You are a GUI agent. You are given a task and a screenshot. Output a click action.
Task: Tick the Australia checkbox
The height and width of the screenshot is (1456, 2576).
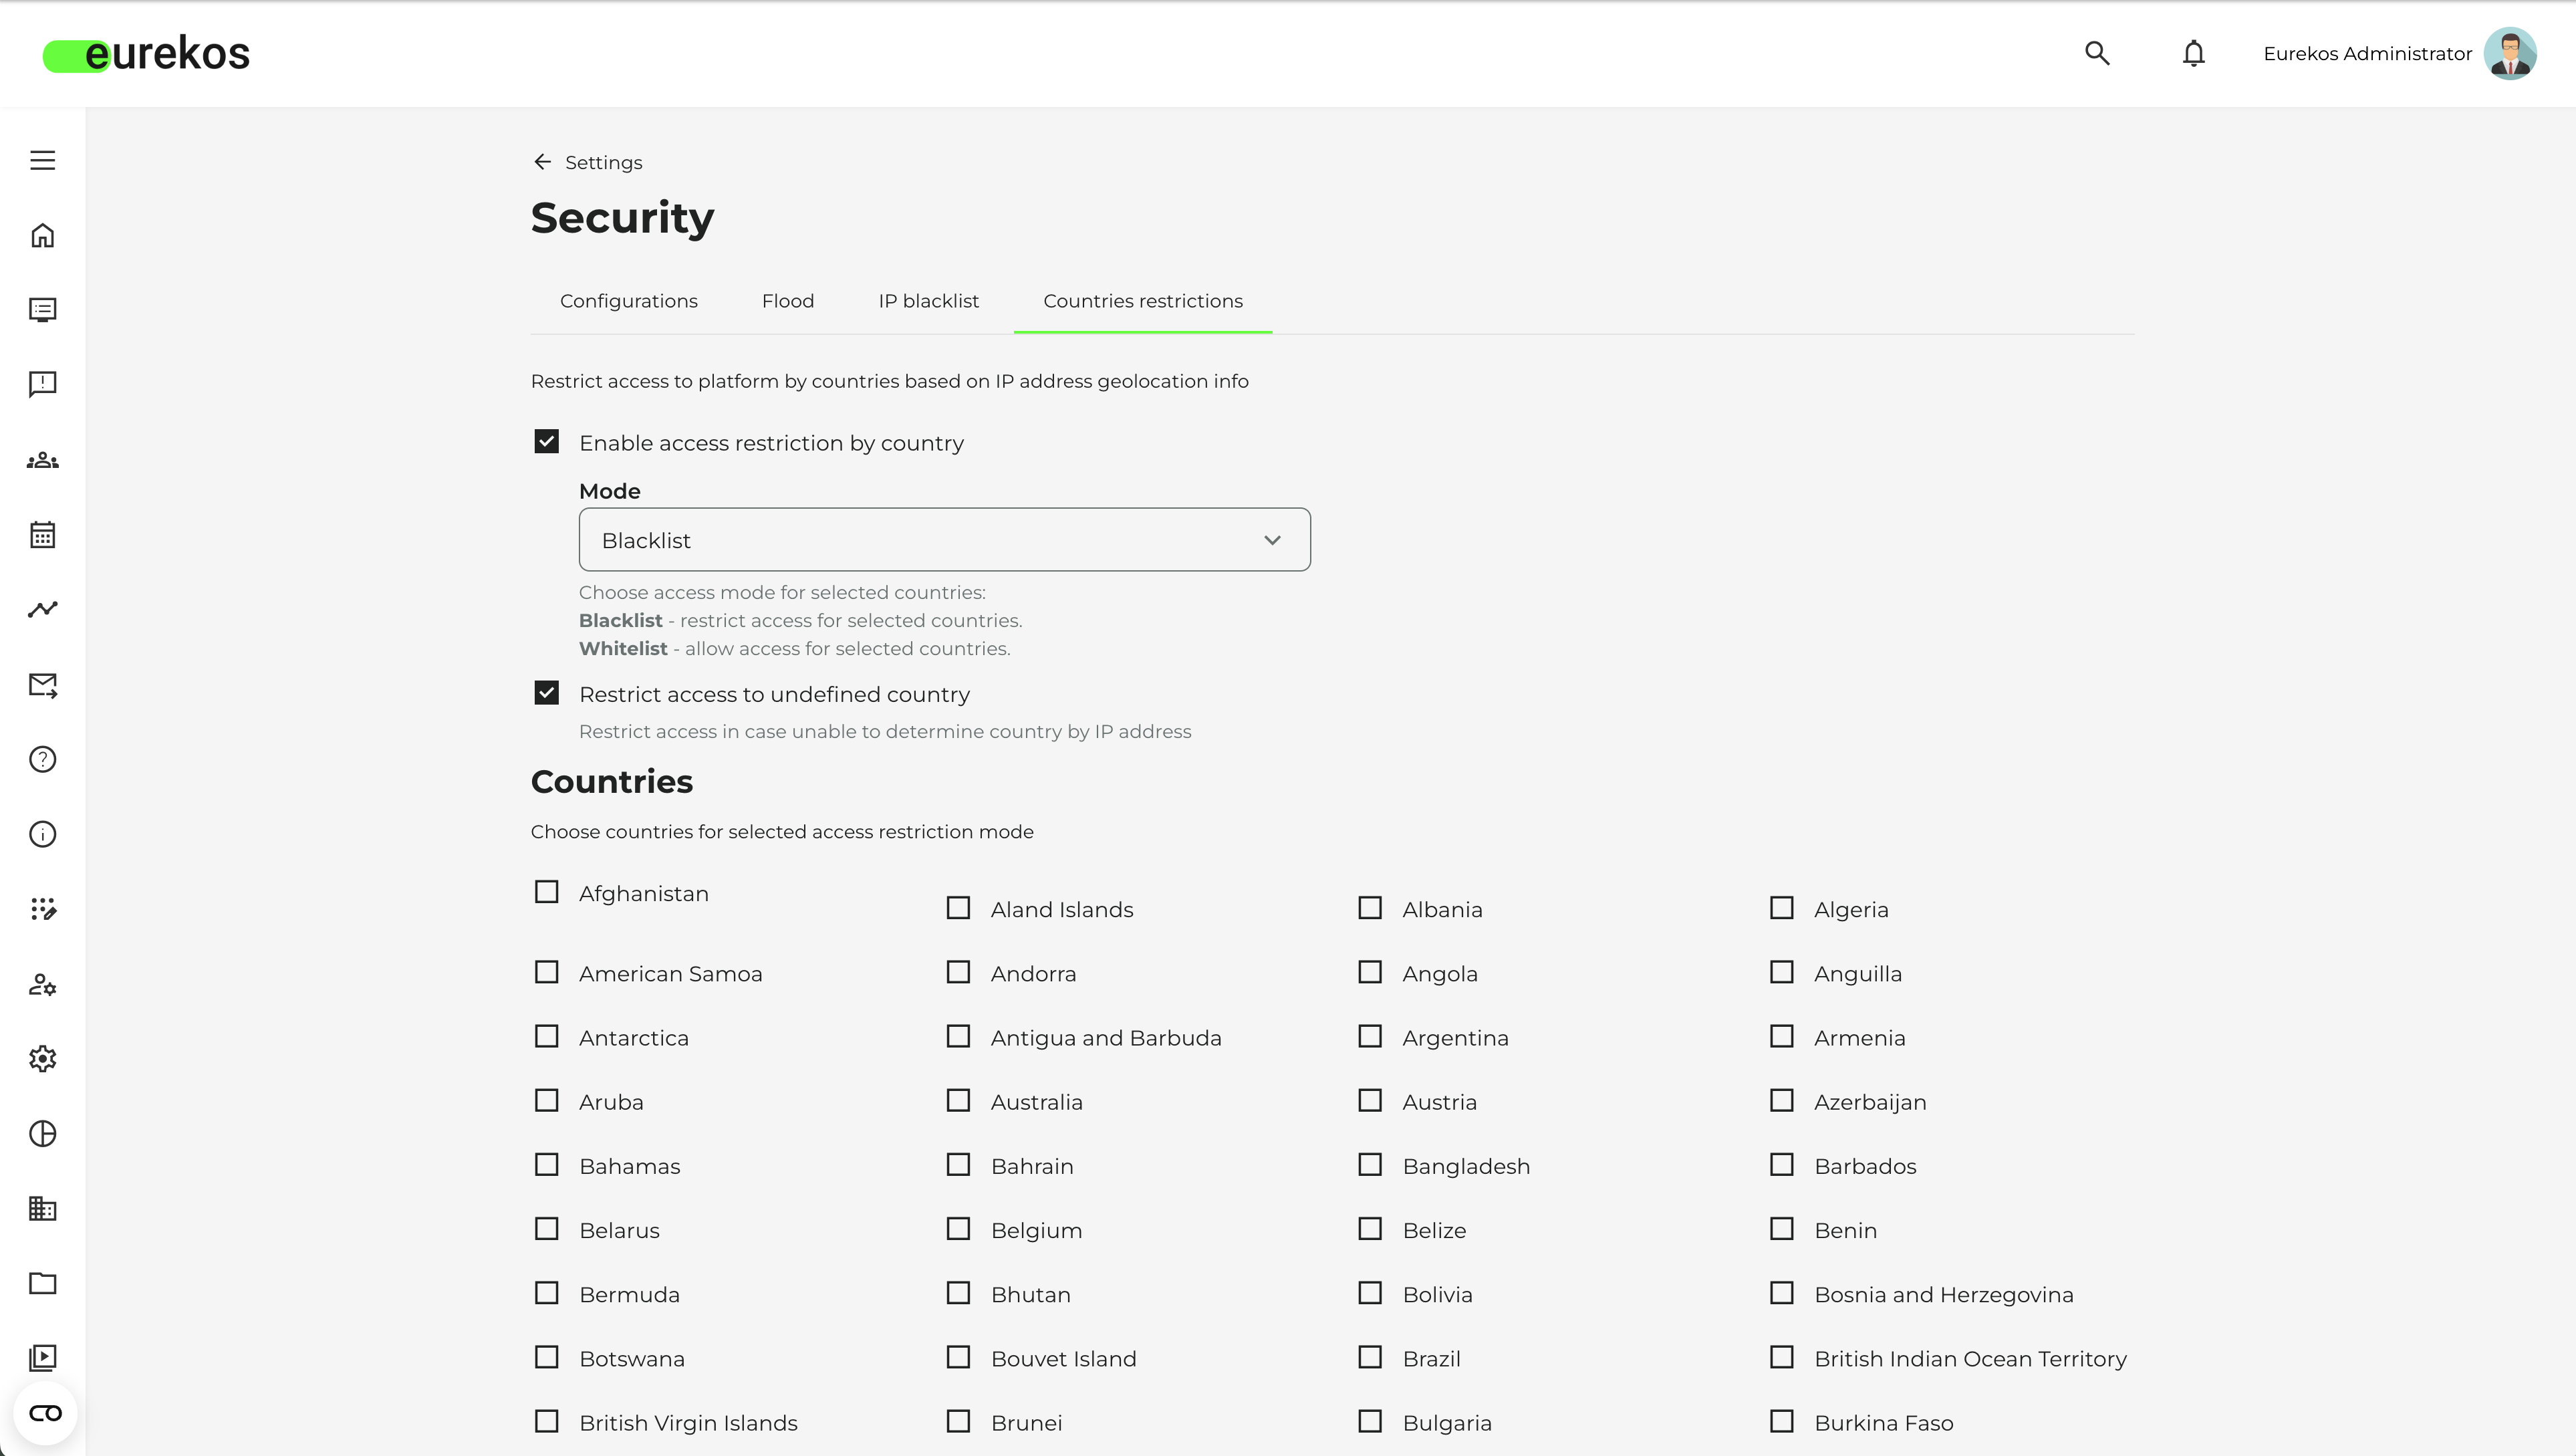958,1101
